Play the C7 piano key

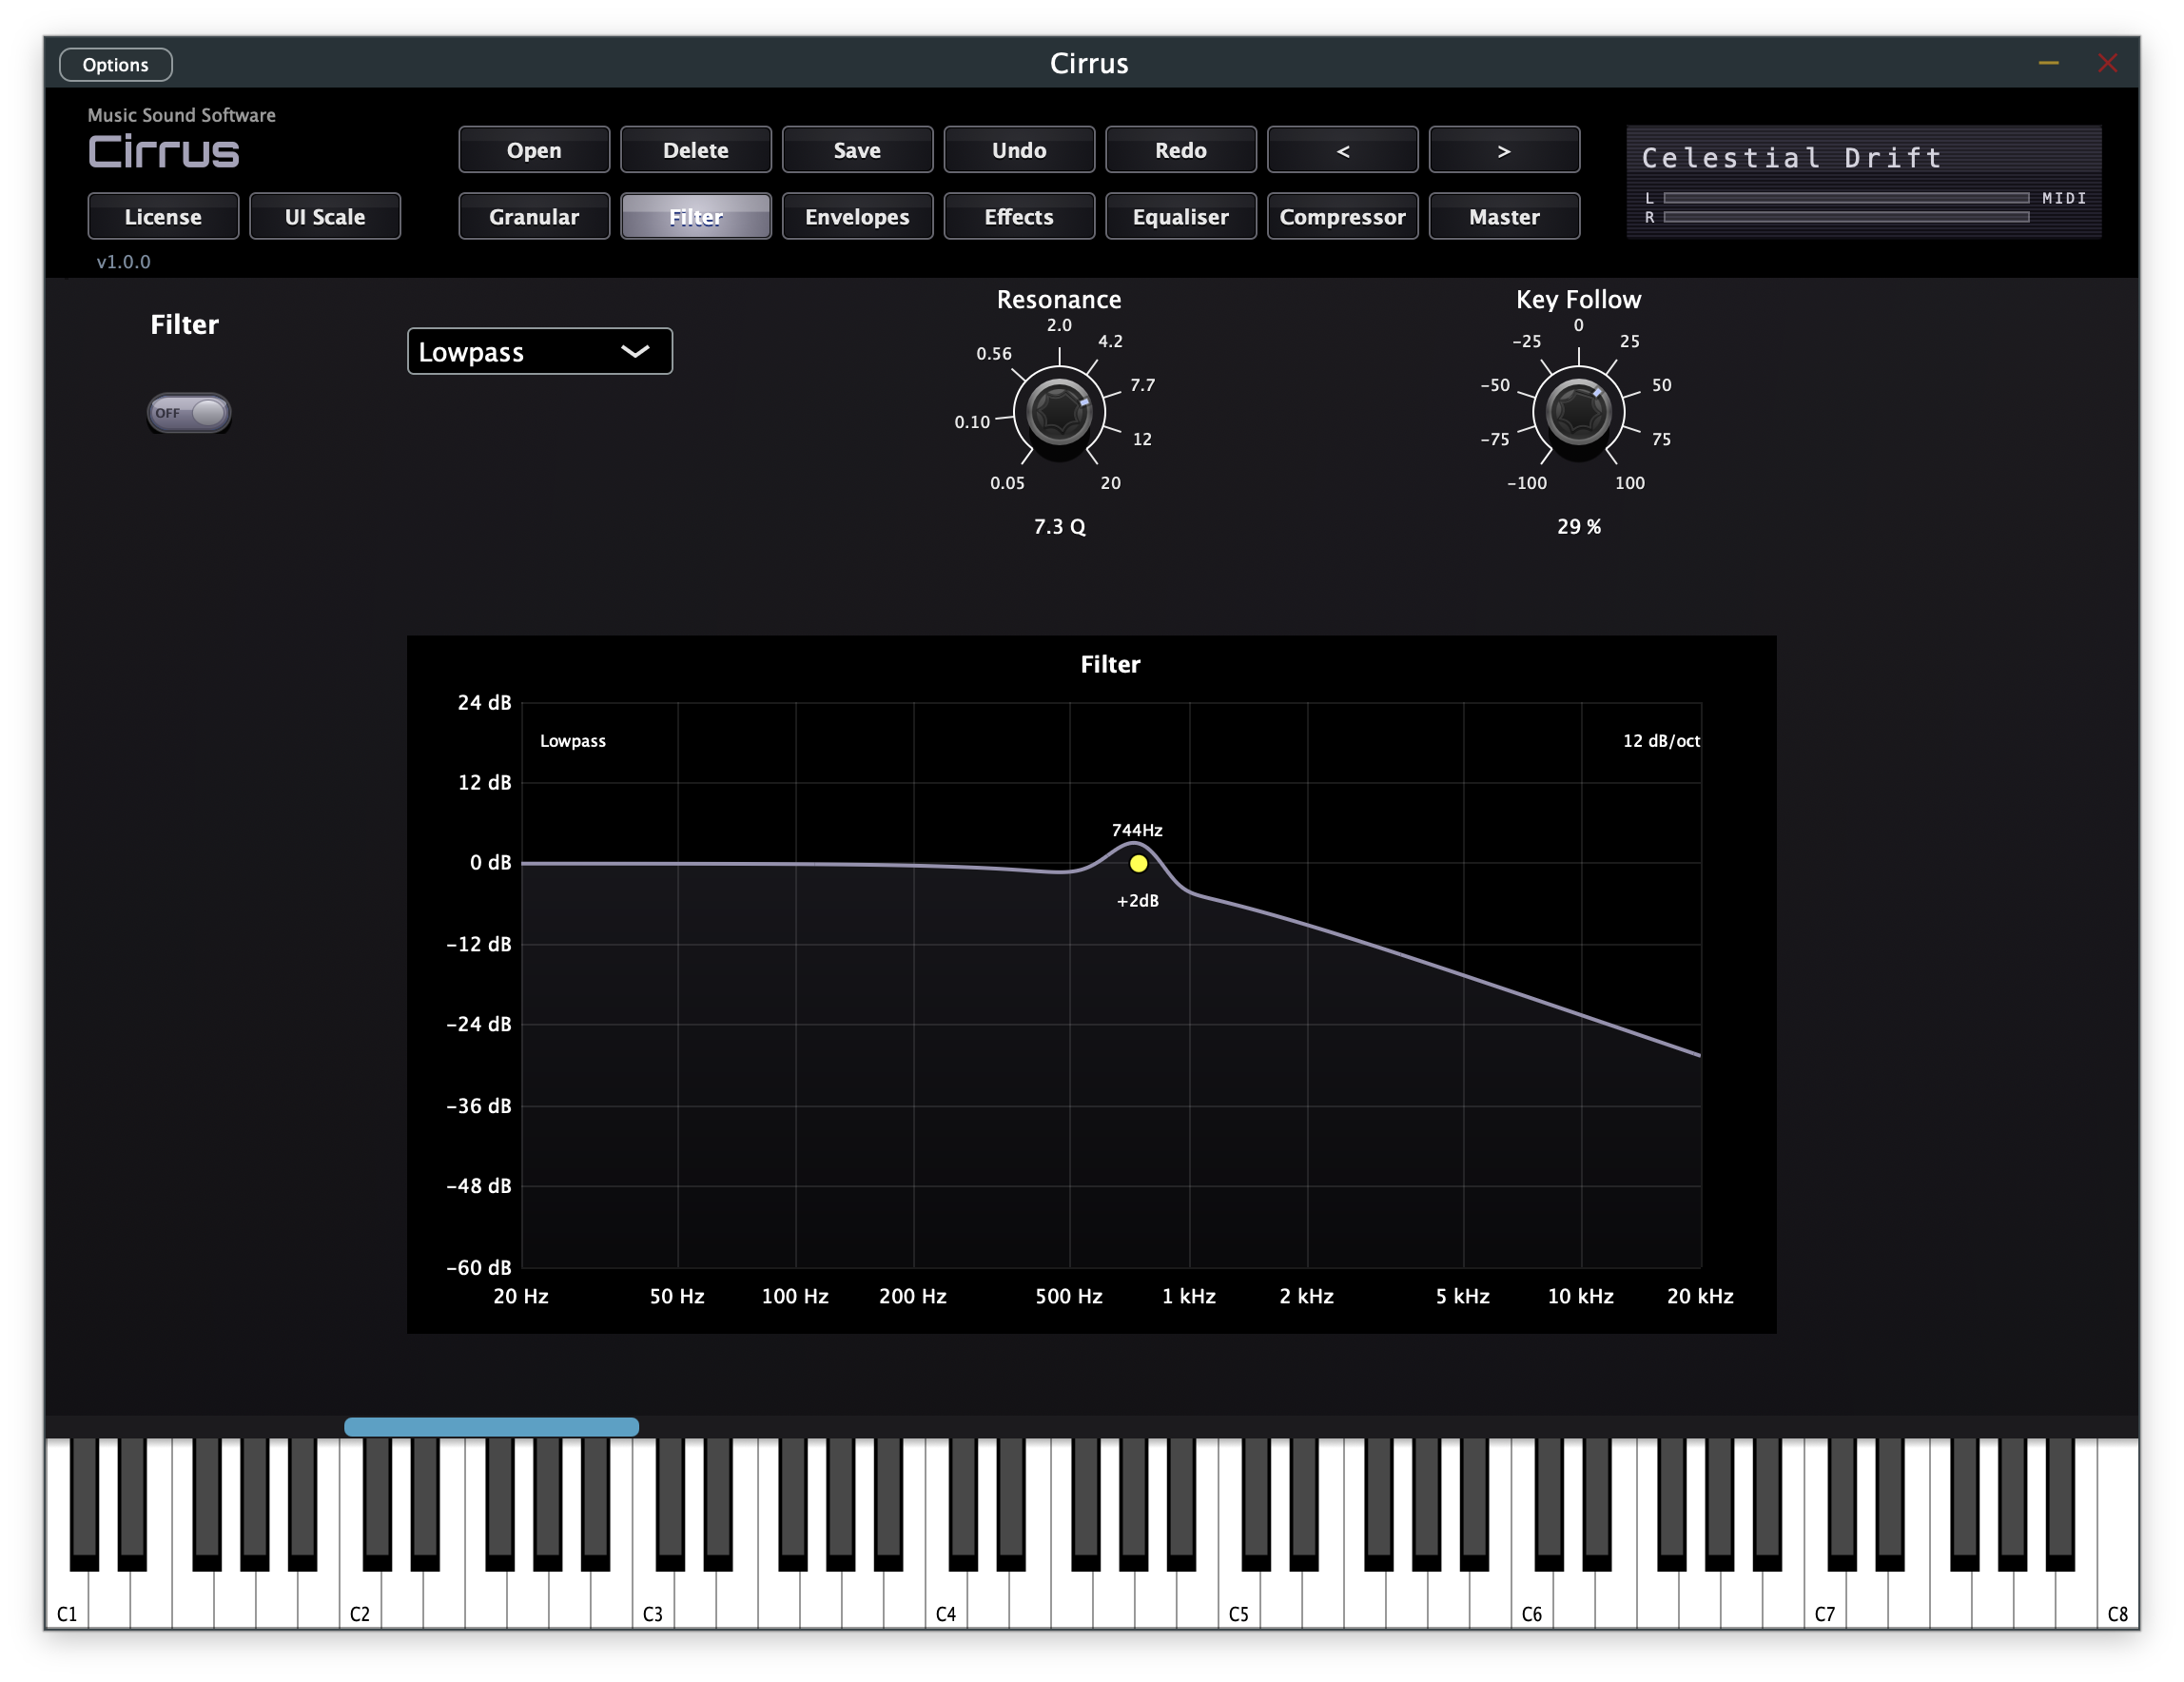point(1825,1600)
